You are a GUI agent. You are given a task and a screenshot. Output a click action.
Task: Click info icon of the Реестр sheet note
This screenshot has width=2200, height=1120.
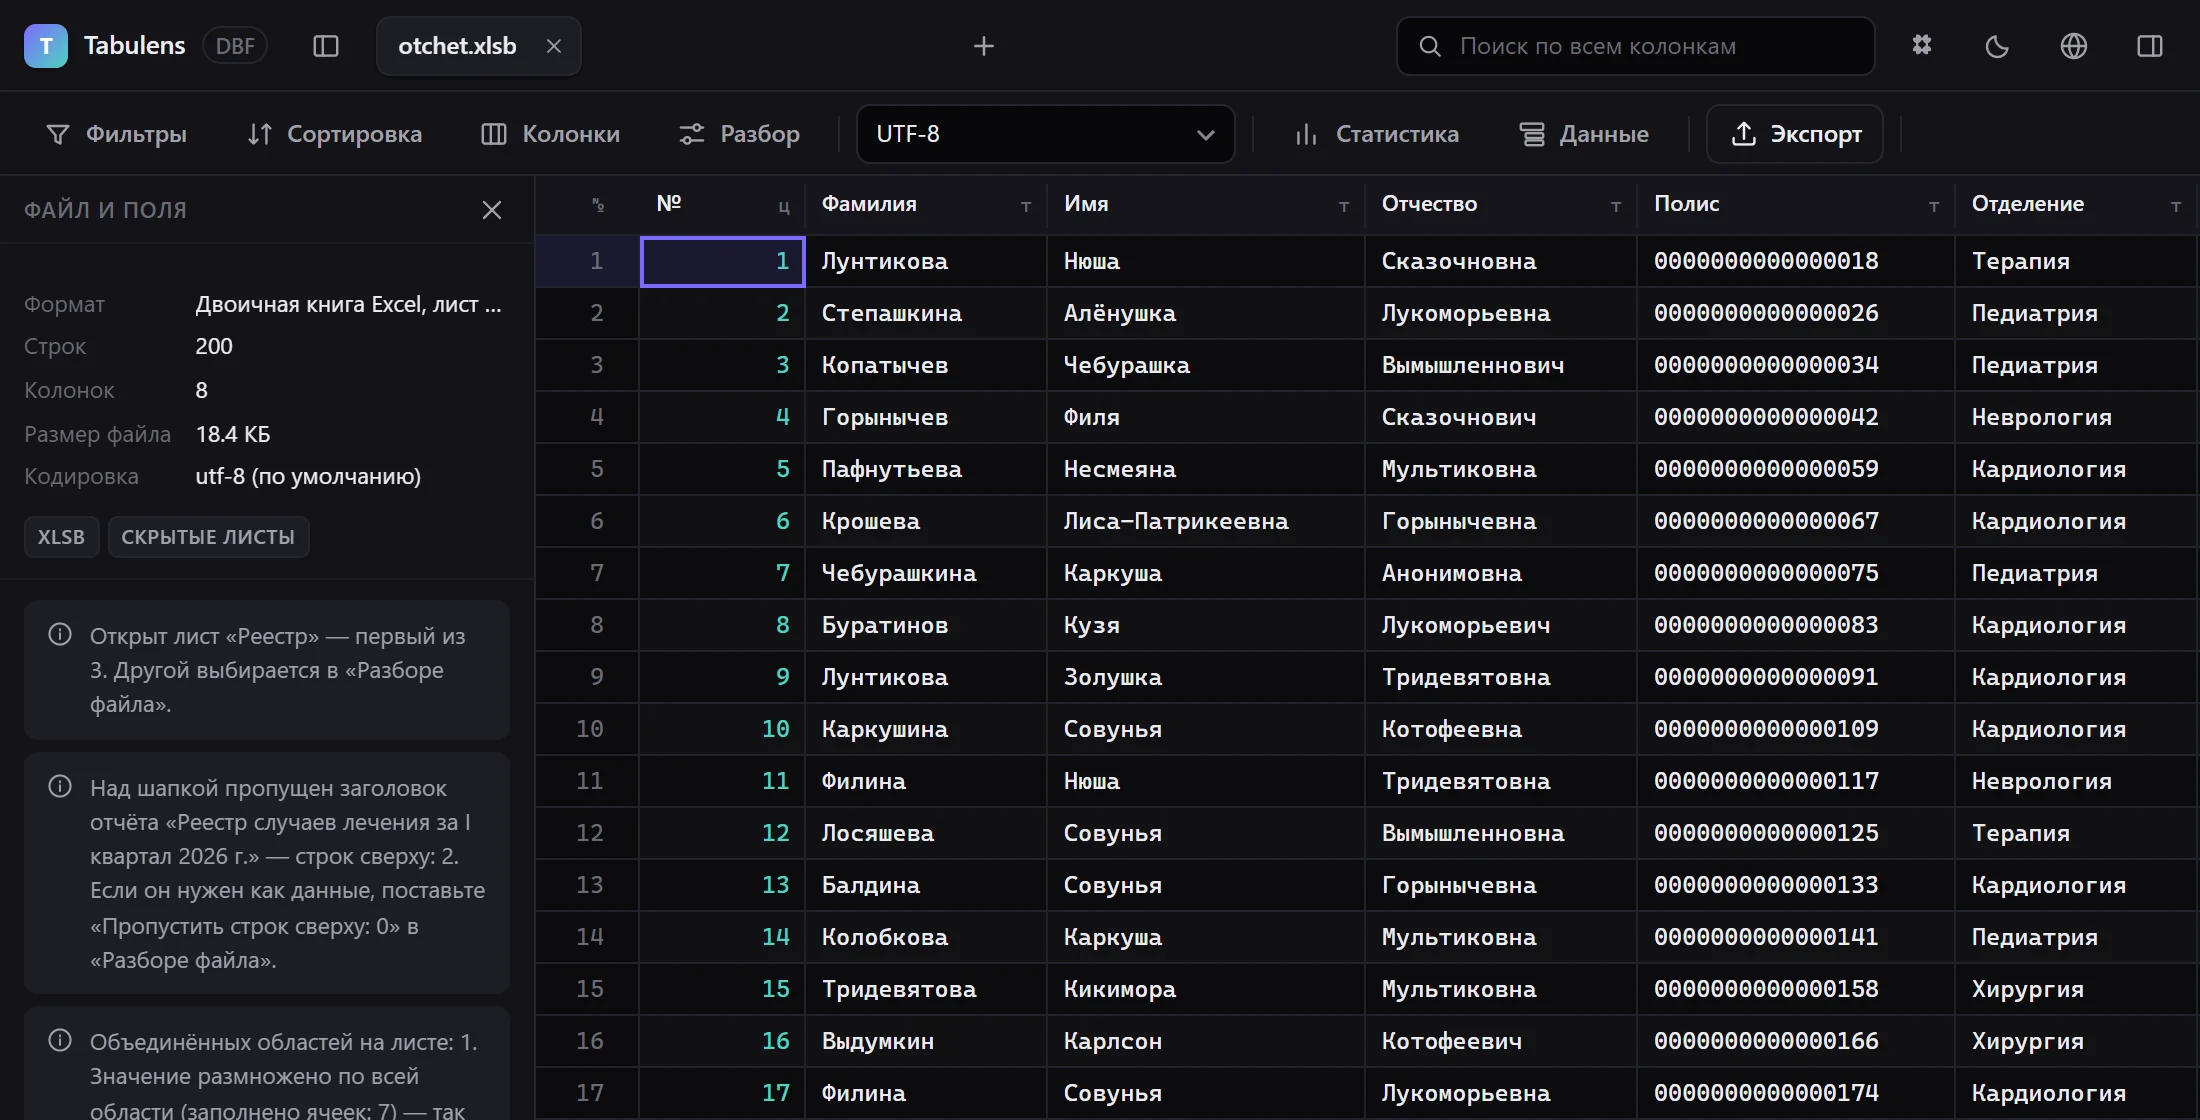tap(60, 635)
